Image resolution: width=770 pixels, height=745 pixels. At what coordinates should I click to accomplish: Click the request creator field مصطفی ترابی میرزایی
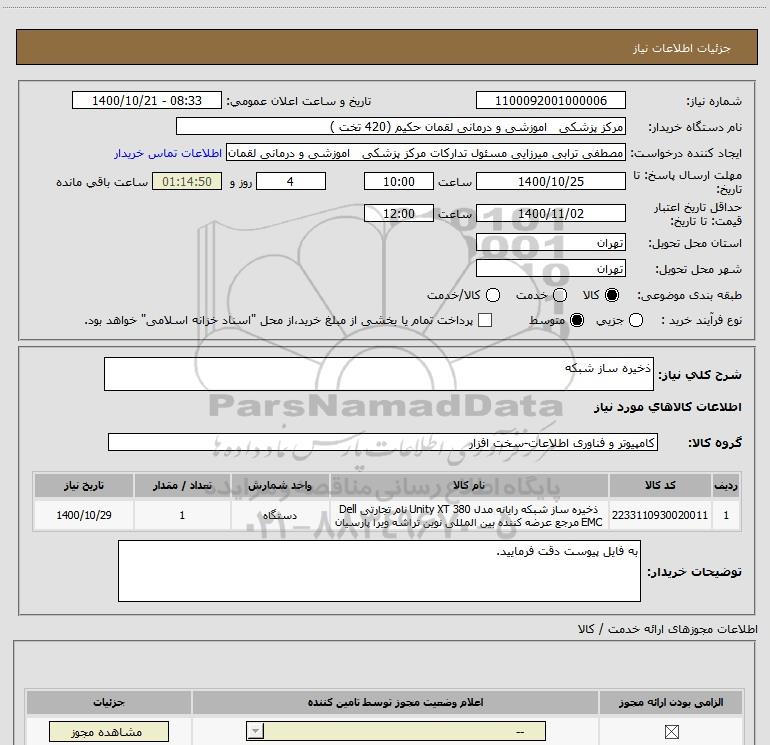coord(426,153)
